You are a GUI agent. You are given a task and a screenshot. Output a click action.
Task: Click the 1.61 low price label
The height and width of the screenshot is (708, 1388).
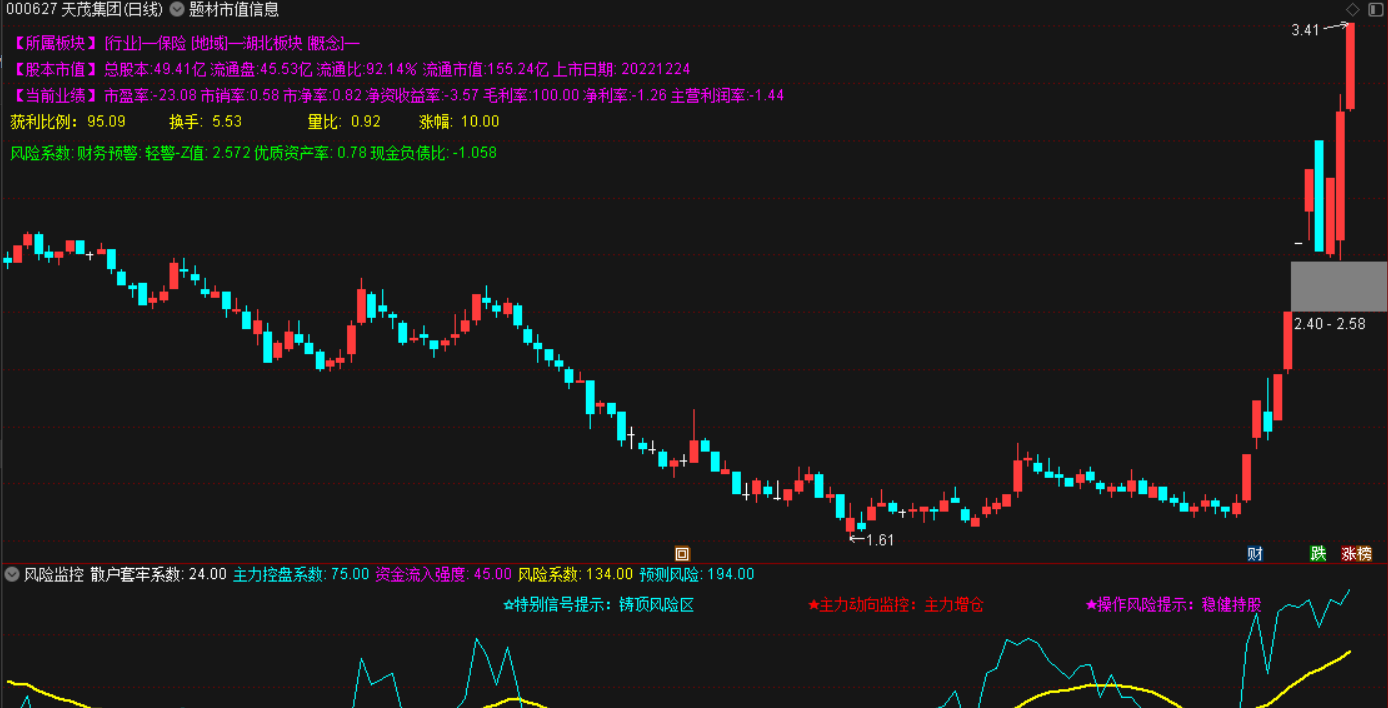[879, 540]
